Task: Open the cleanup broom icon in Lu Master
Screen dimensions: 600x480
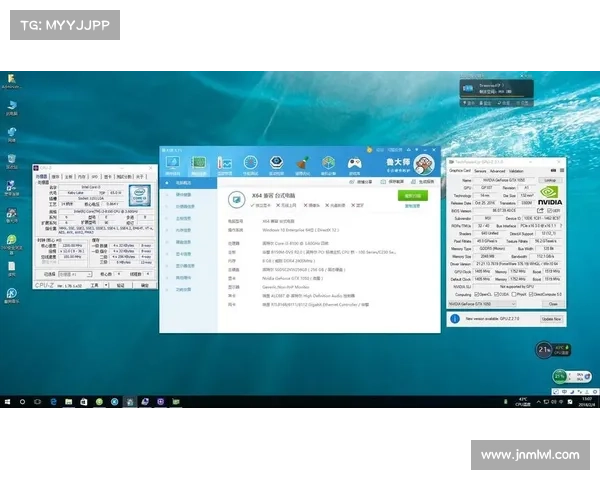Action: 302,163
